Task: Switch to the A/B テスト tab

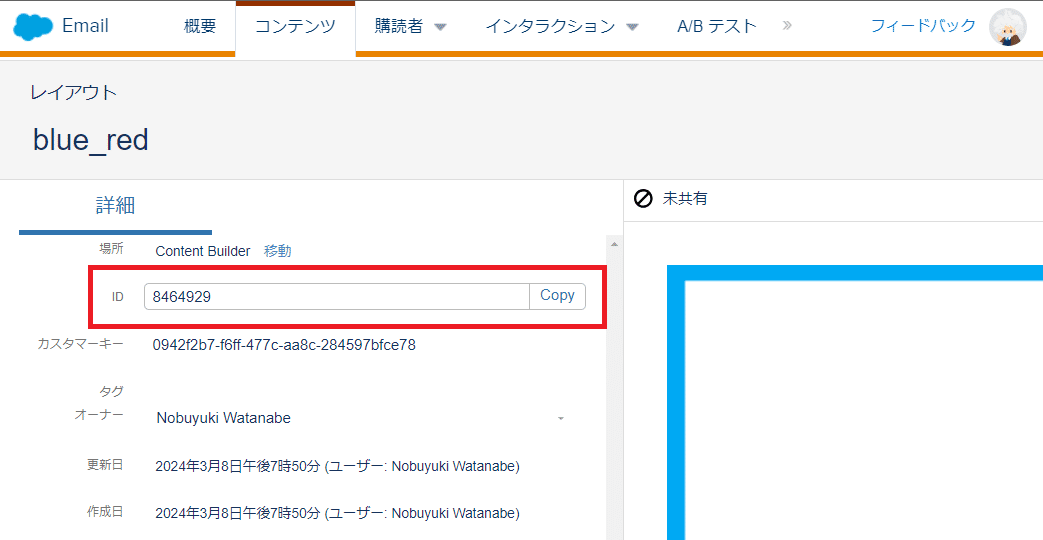Action: point(717,27)
